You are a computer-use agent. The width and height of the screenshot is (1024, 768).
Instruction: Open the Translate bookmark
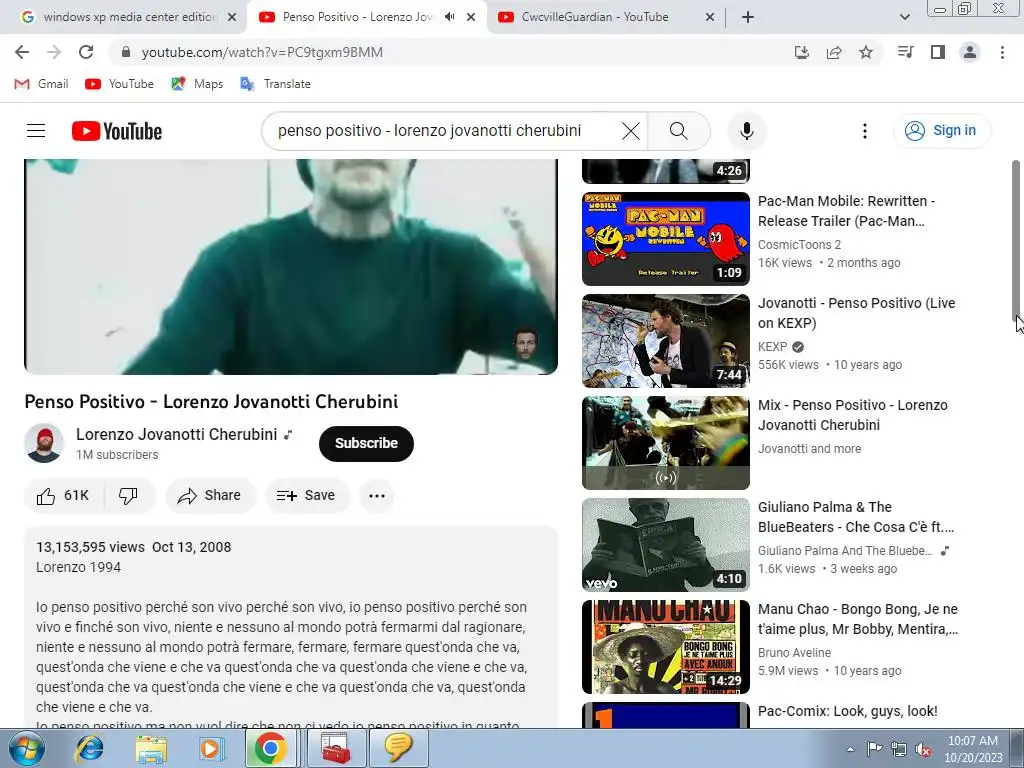click(276, 84)
